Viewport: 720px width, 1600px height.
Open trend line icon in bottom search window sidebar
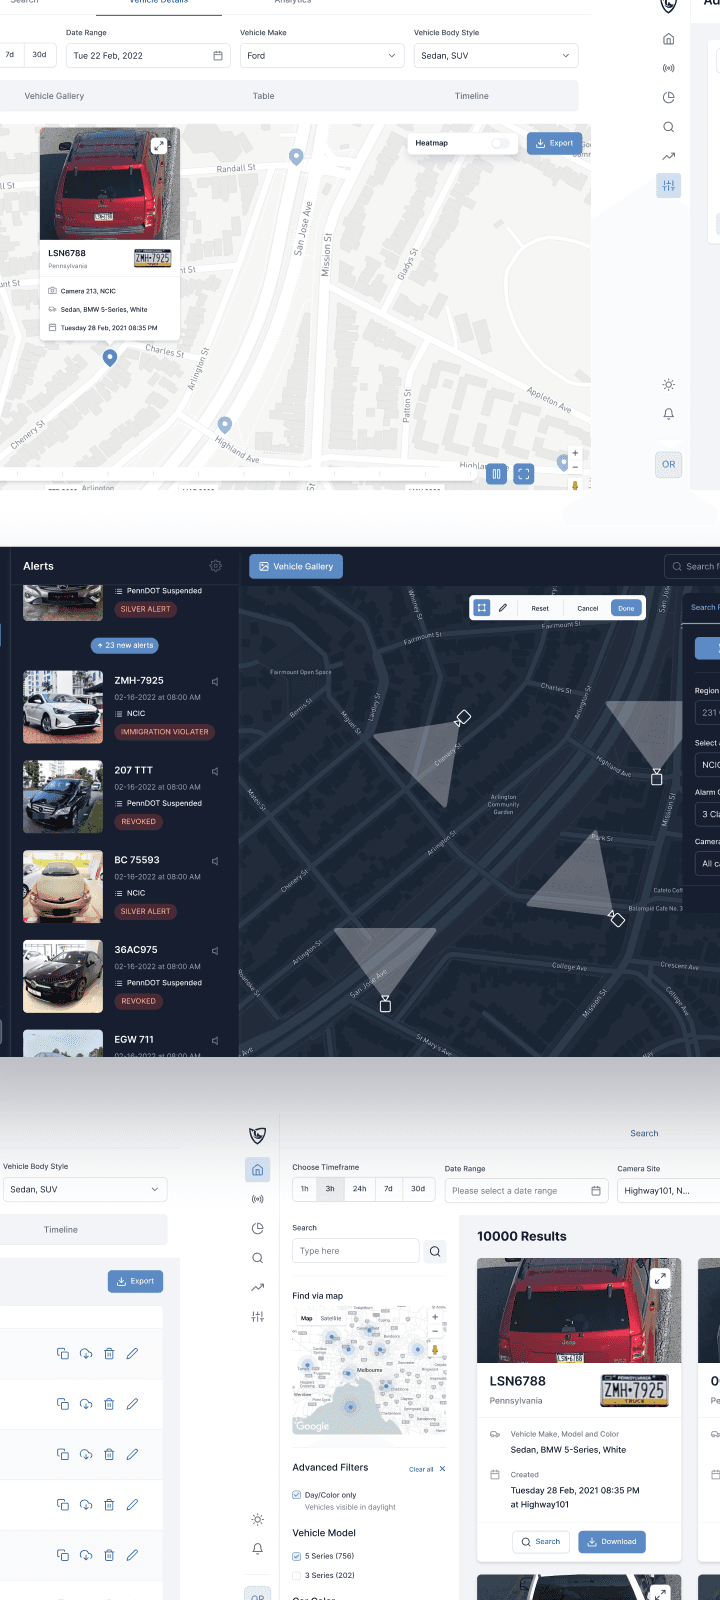[257, 1287]
